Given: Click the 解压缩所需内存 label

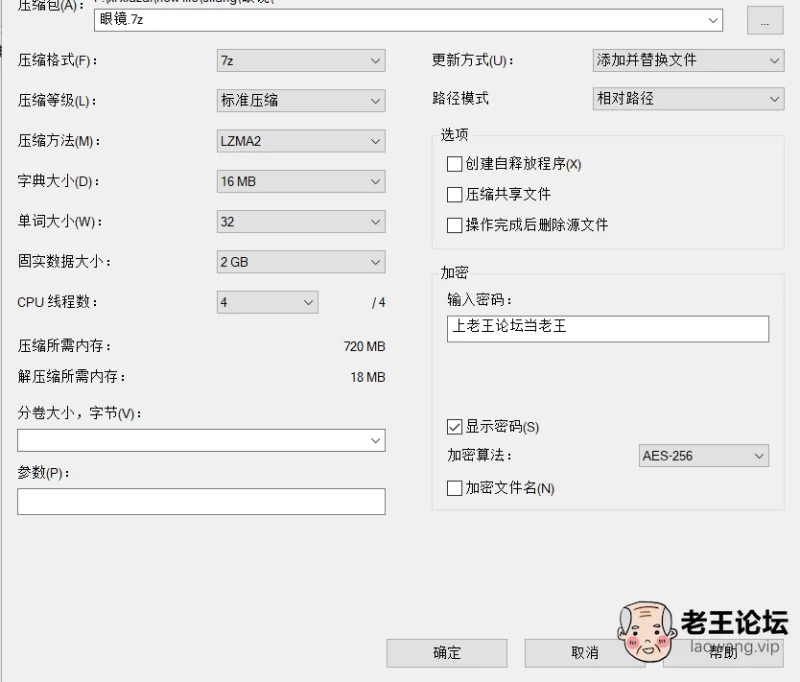Looking at the screenshot, I should click(72, 376).
